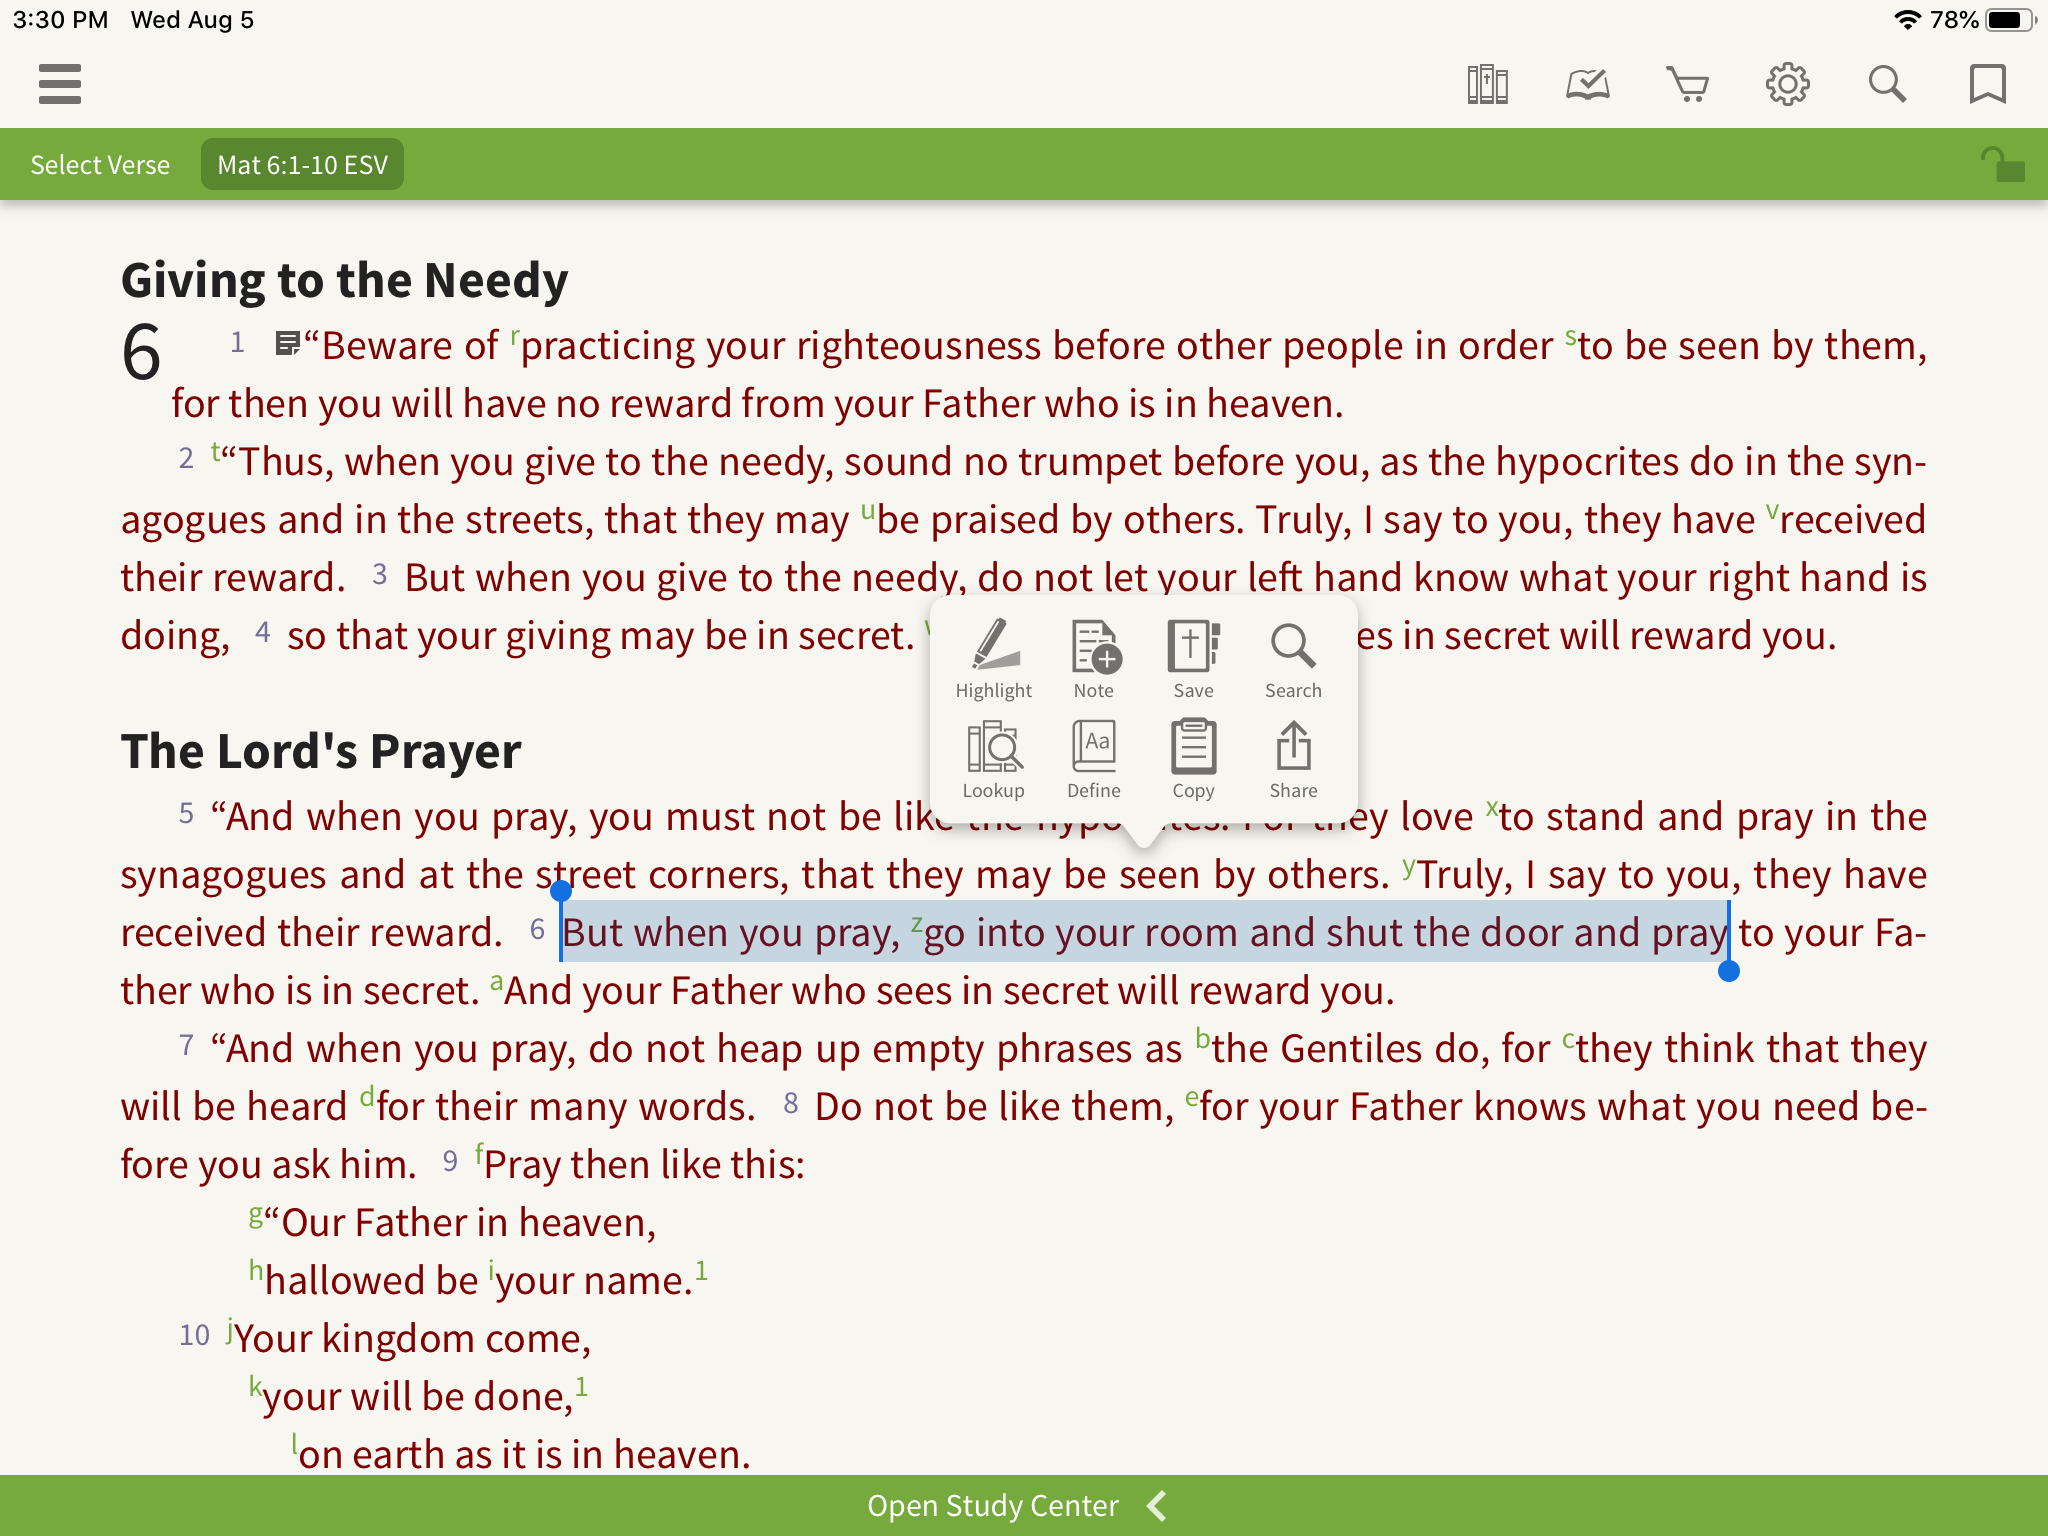Tap Lookup in selection popup
2048x1536 pixels.
click(x=993, y=759)
